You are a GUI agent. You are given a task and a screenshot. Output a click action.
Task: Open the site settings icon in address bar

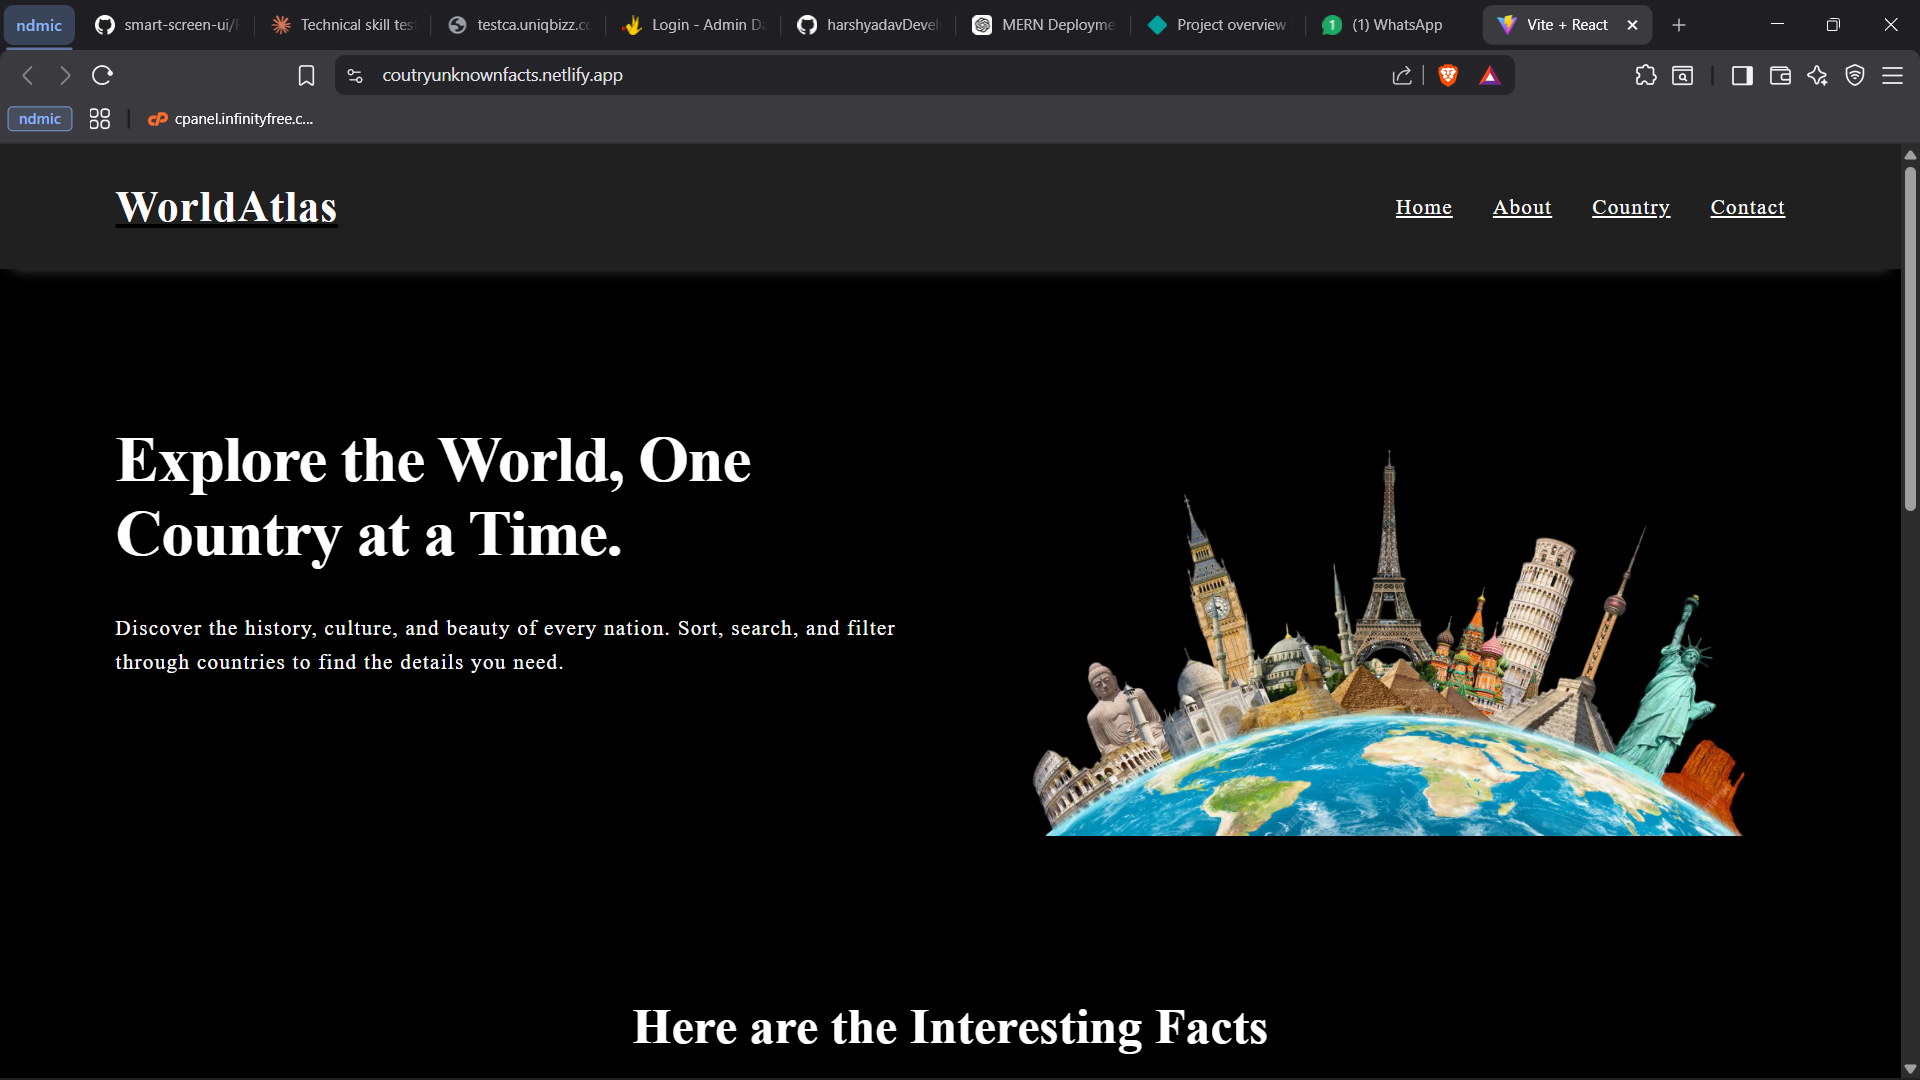point(355,75)
